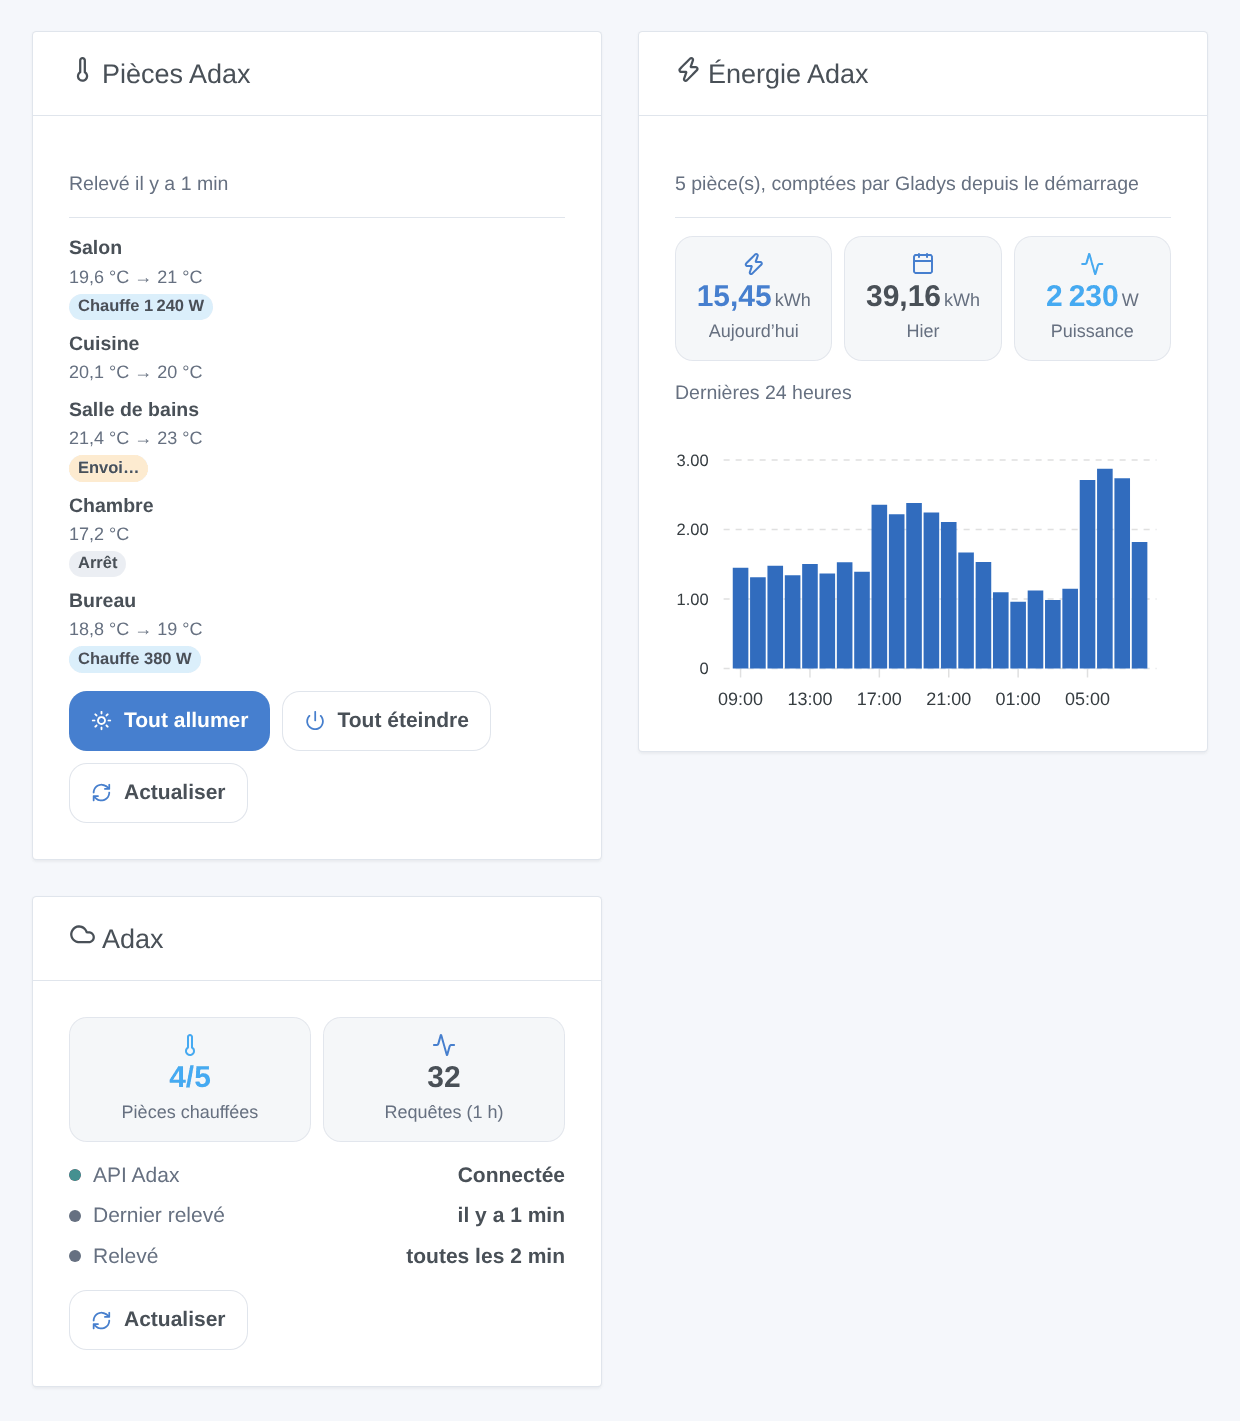Turn on all heaters with Tout allumer

(x=169, y=721)
